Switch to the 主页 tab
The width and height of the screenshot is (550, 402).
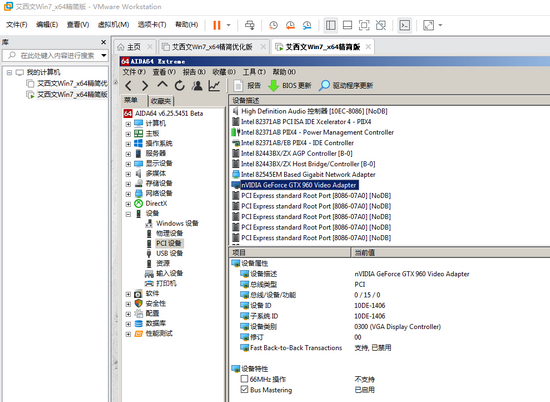point(133,47)
